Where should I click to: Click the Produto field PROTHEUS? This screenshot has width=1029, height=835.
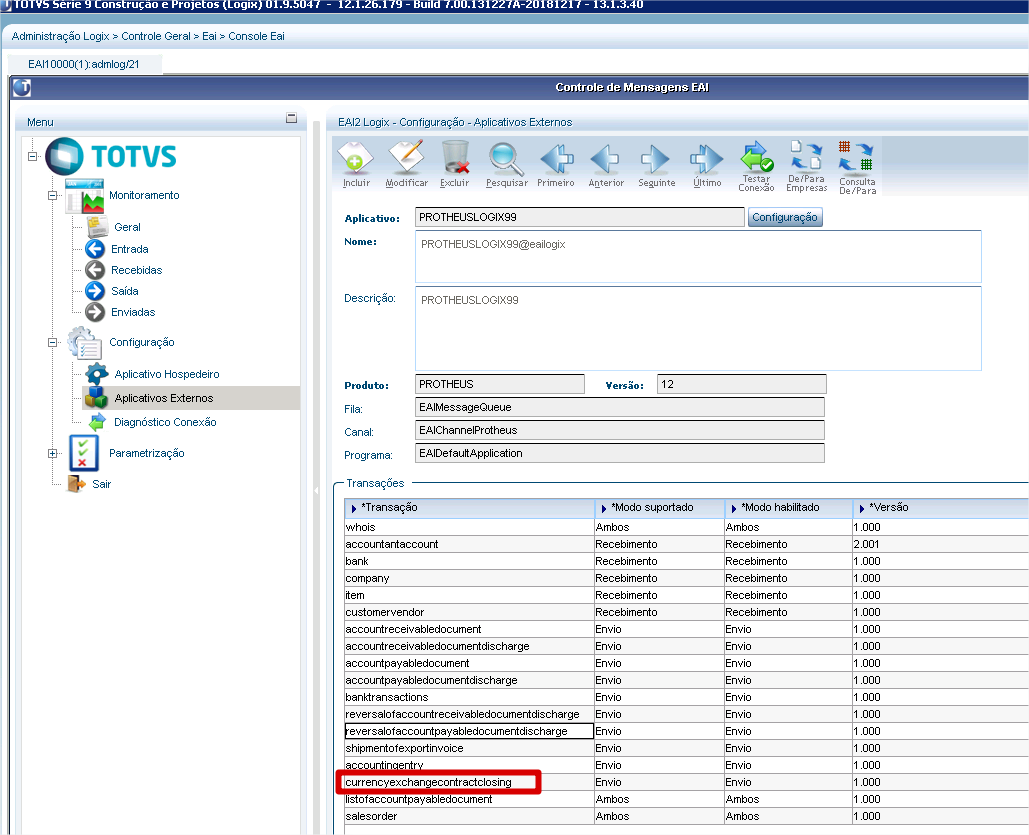tap(499, 384)
